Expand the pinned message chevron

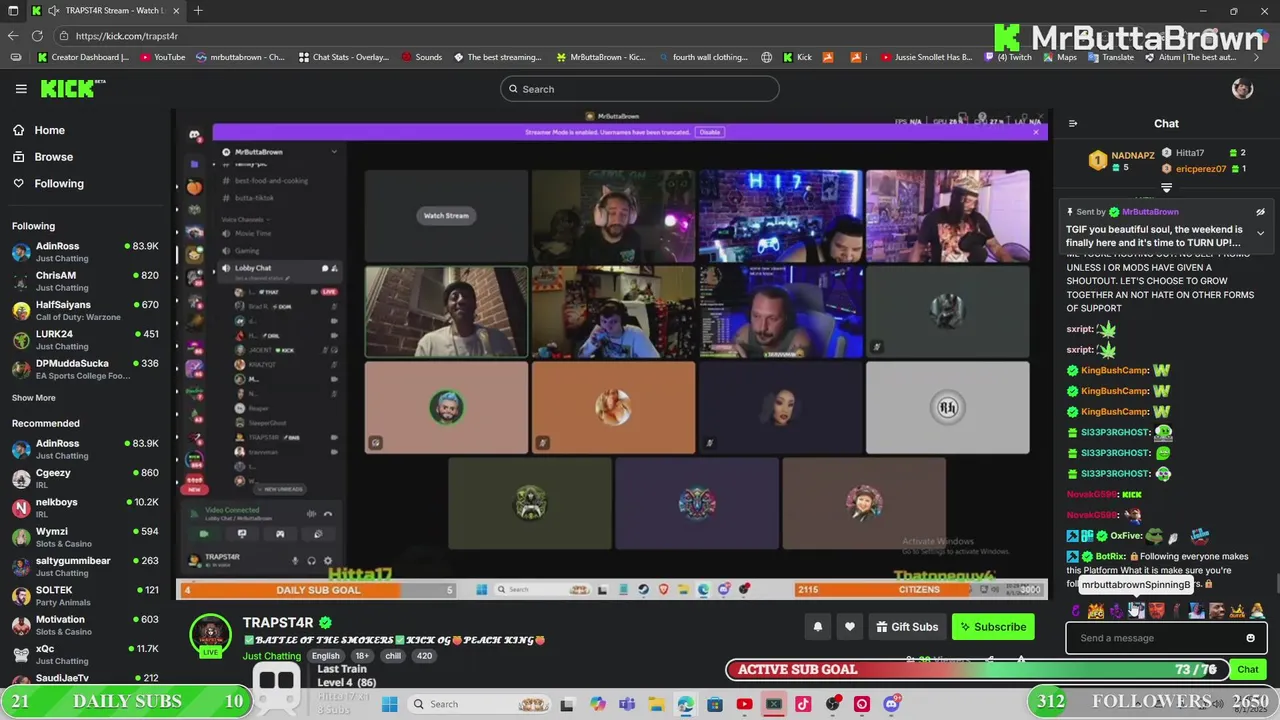pos(1260,233)
